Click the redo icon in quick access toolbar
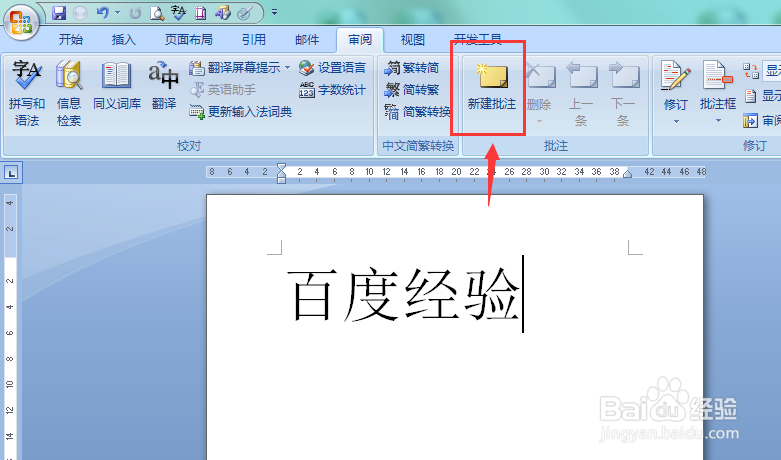The width and height of the screenshot is (781, 460). [x=135, y=13]
